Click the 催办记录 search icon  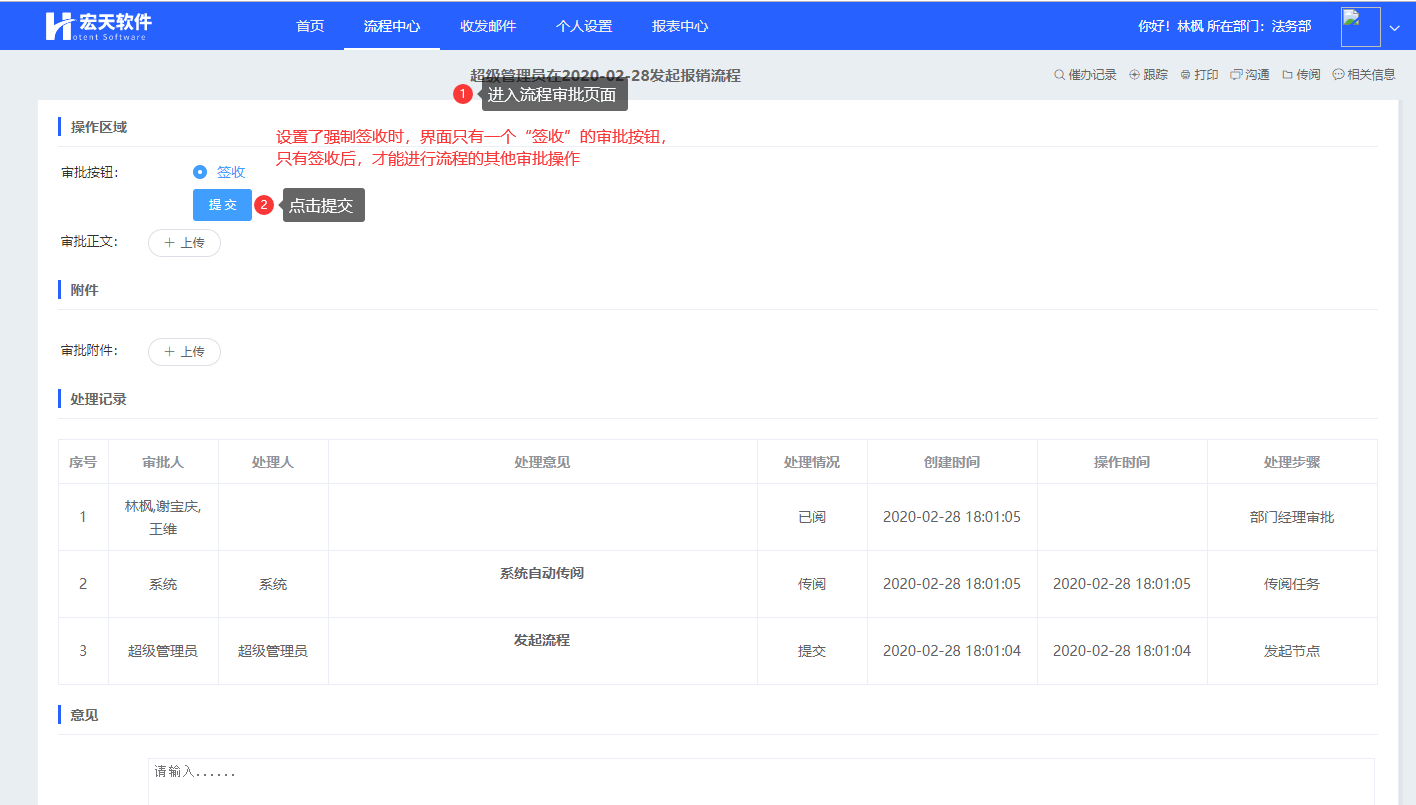[1059, 75]
